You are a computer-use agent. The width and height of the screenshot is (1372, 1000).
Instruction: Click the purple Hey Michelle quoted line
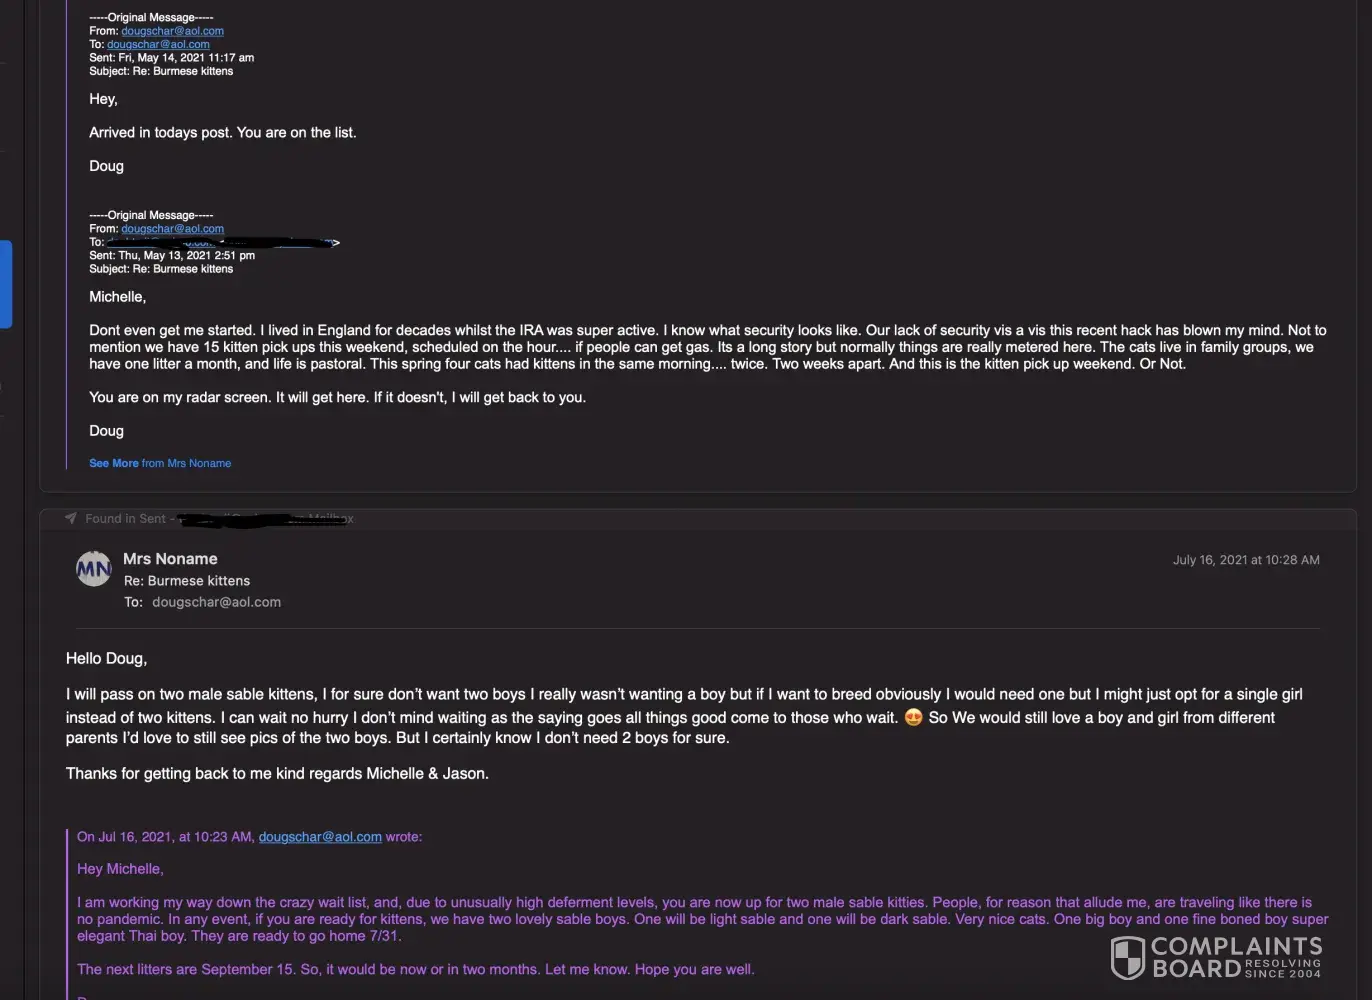click(120, 869)
